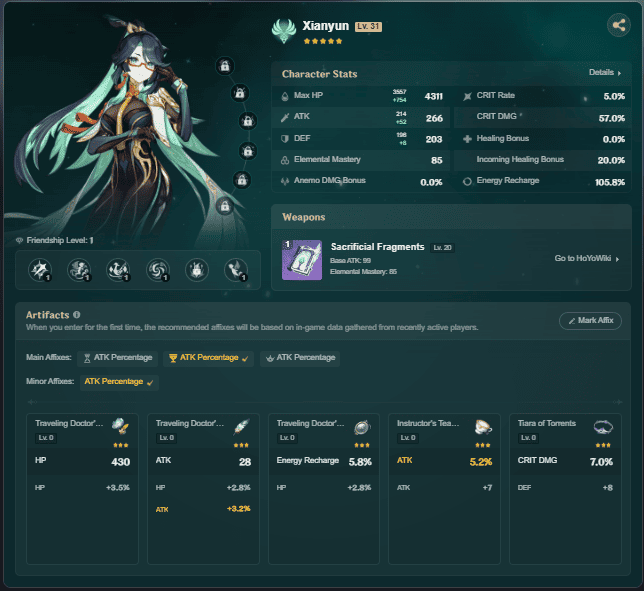This screenshot has width=644, height=591.
Task: Click the Energy Recharge icon
Action: coord(467,181)
